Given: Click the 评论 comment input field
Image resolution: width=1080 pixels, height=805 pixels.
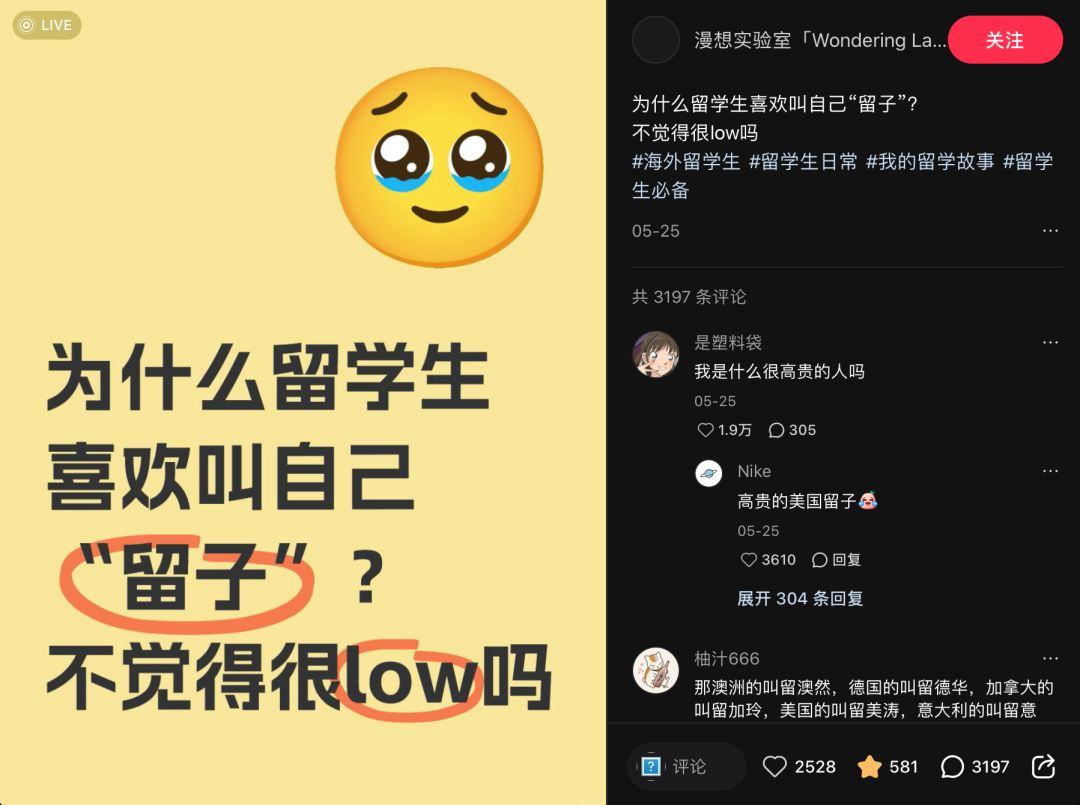Looking at the screenshot, I should pyautogui.click(x=687, y=766).
